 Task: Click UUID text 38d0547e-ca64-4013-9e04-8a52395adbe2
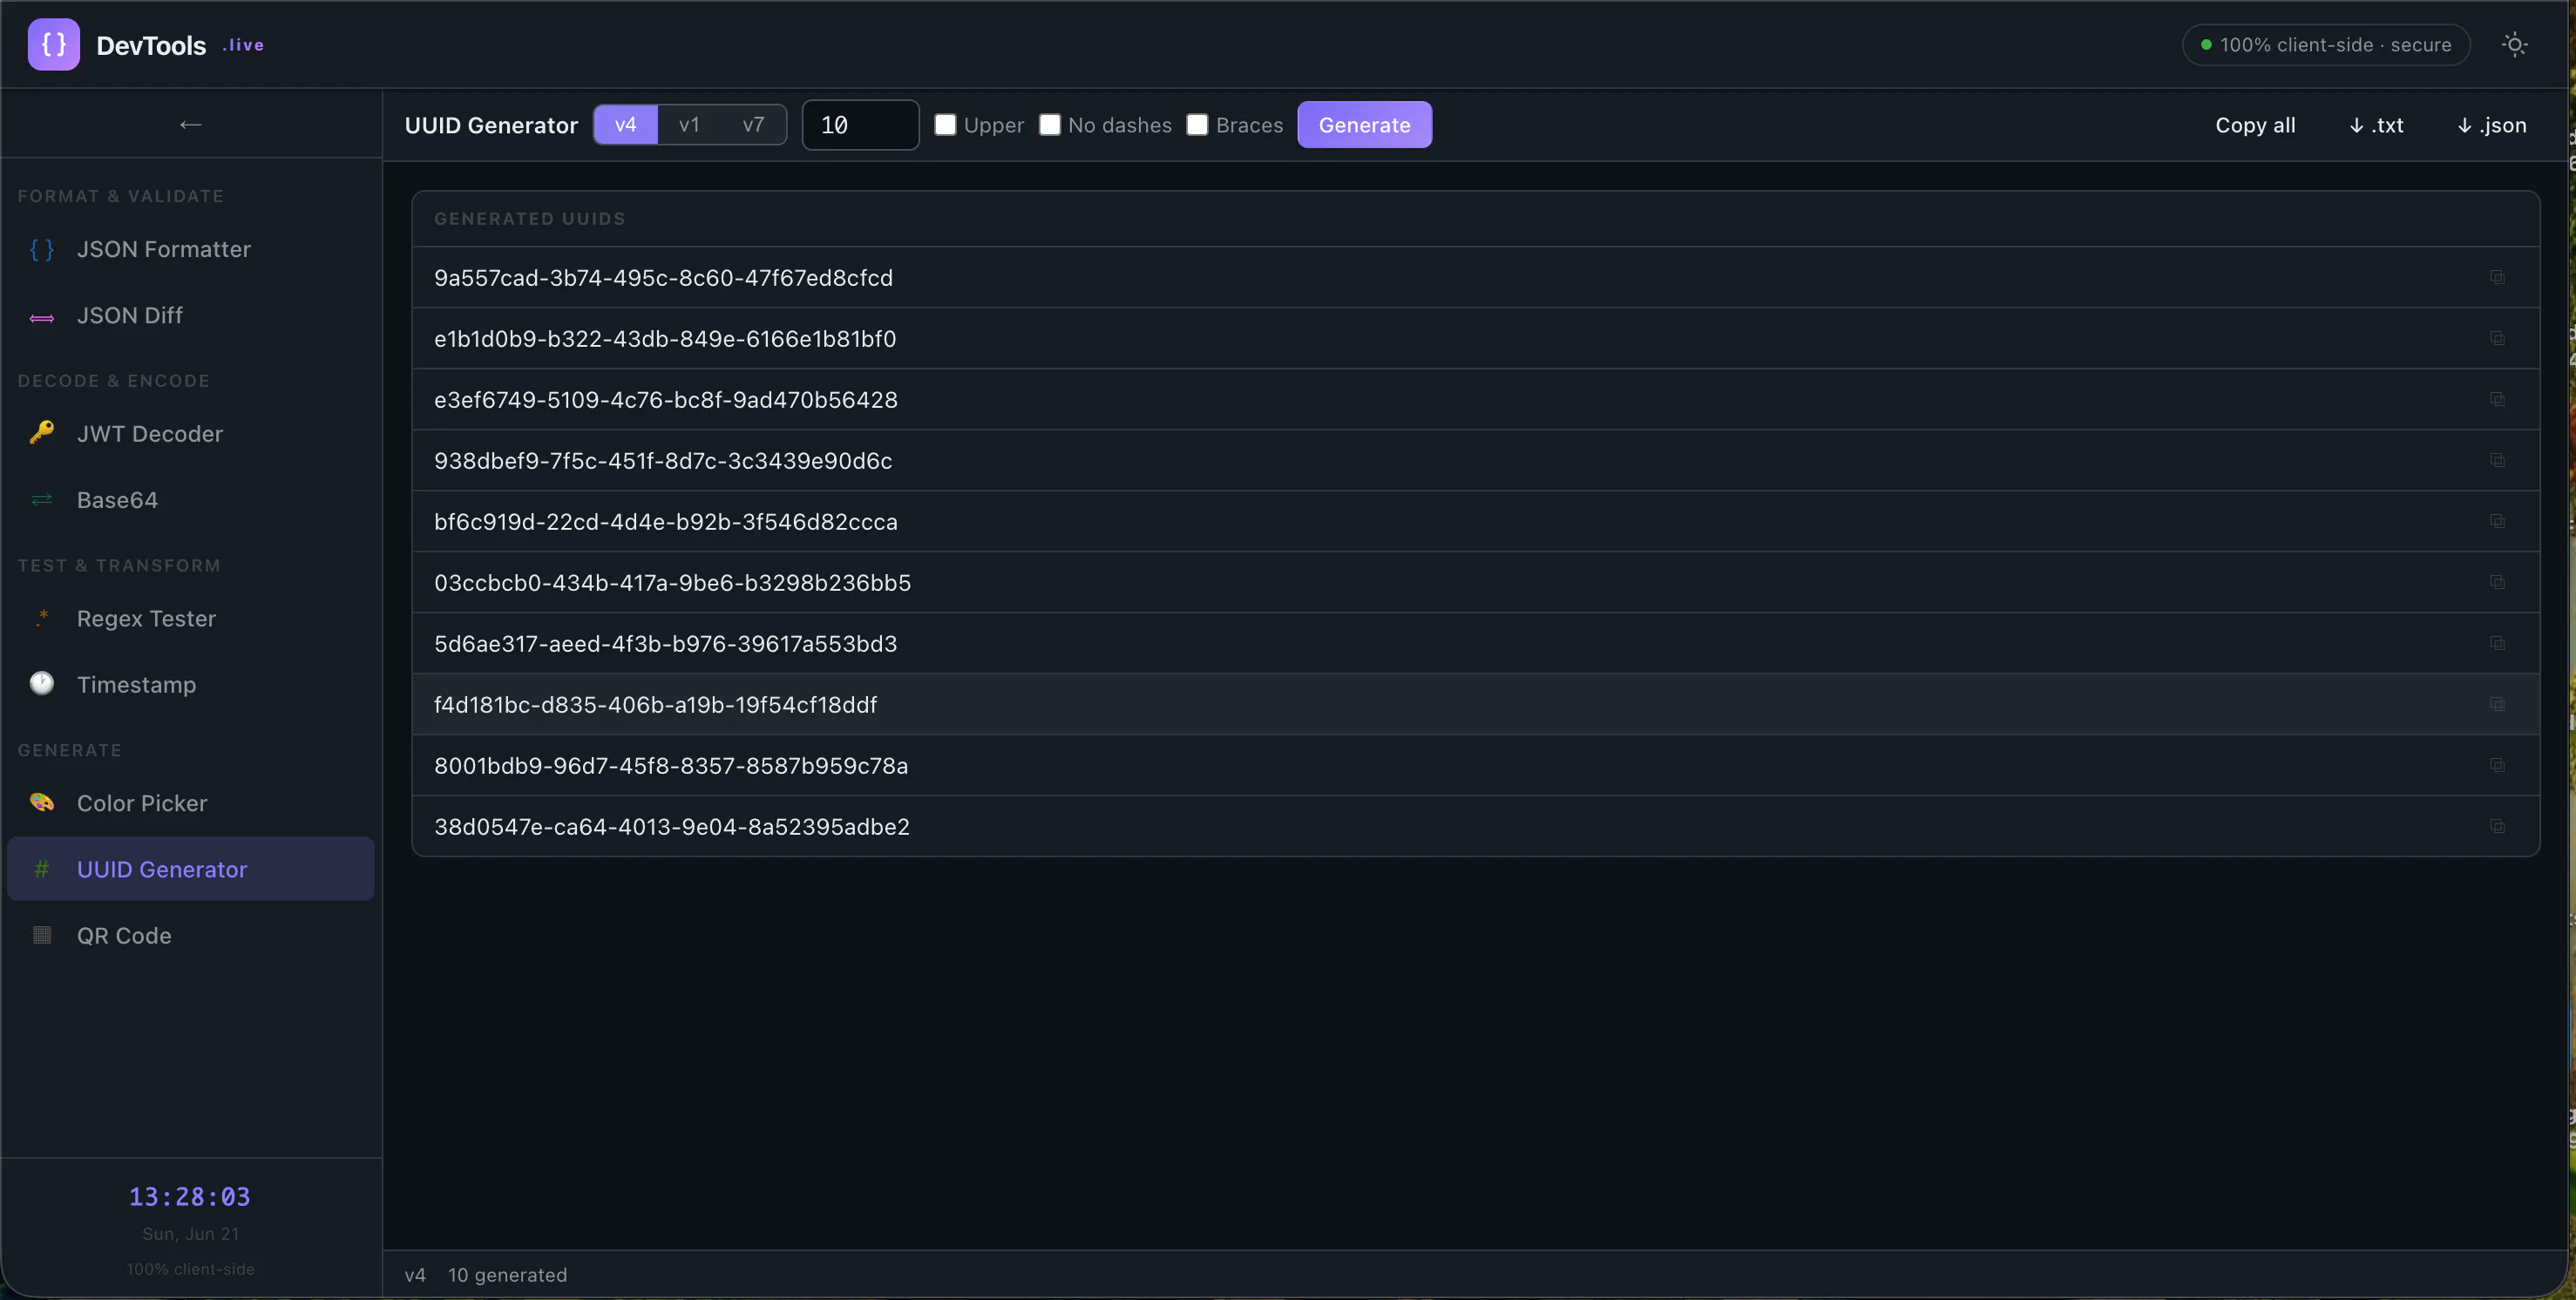(672, 826)
